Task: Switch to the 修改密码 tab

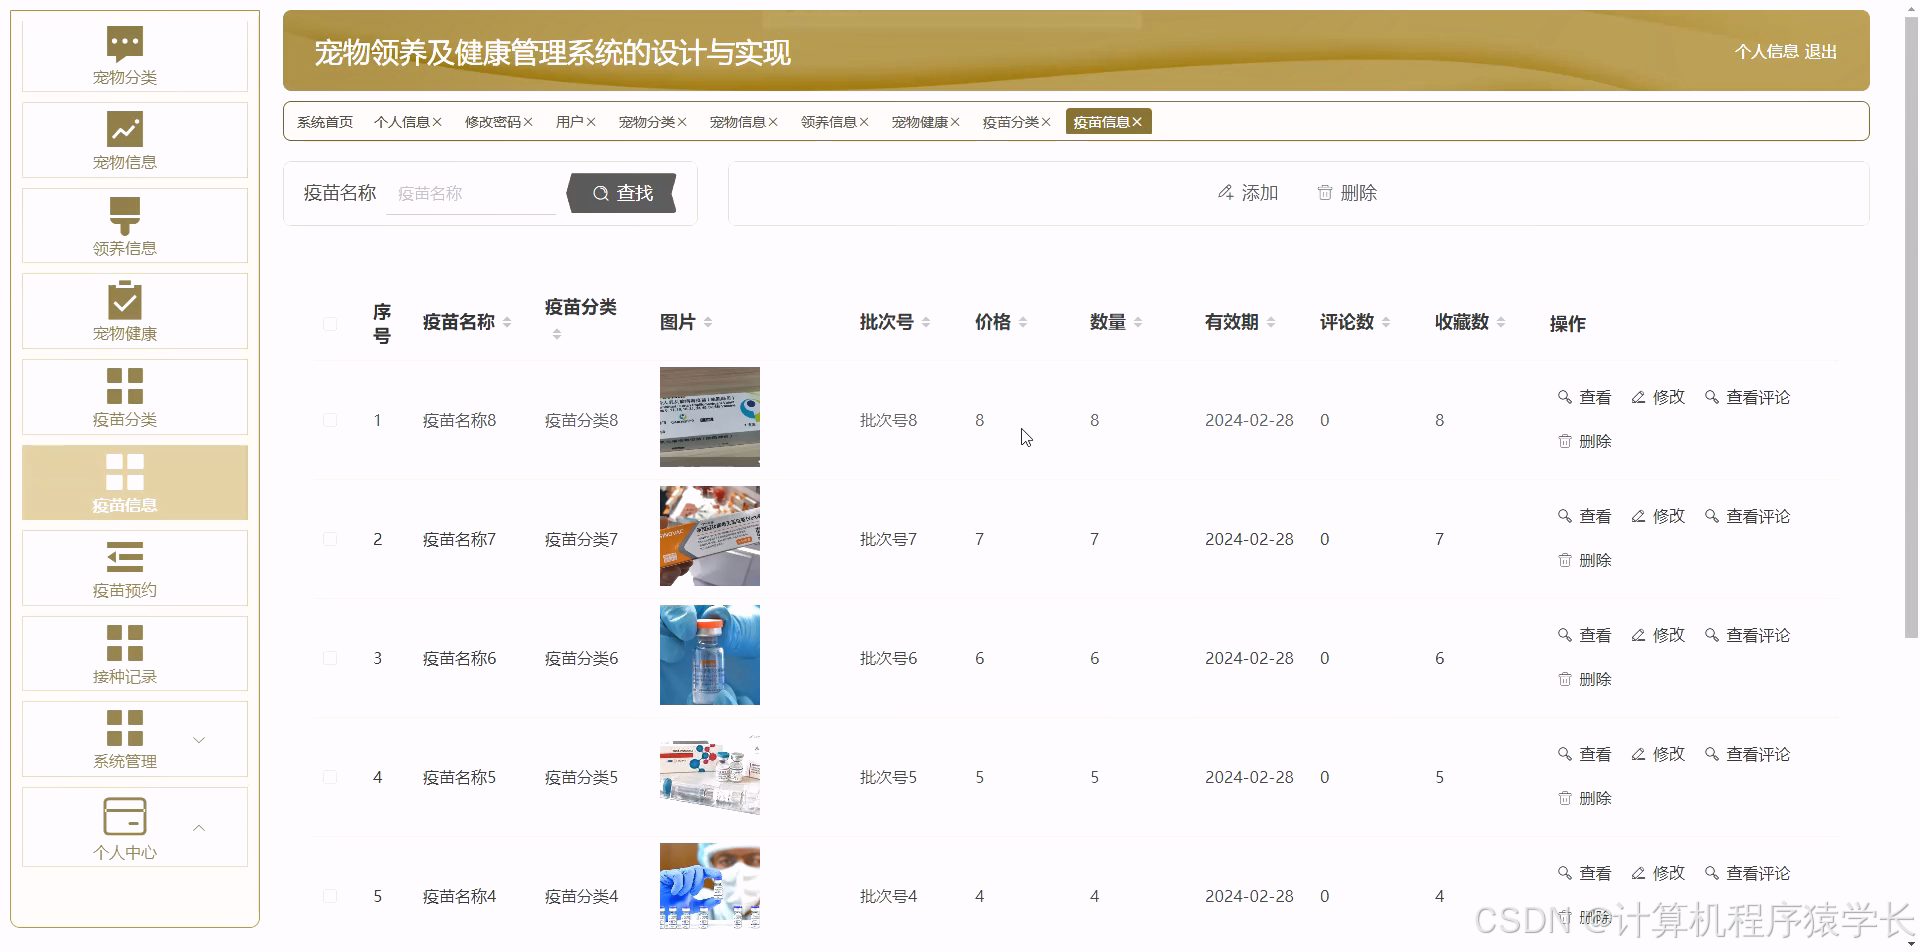Action: tap(493, 122)
